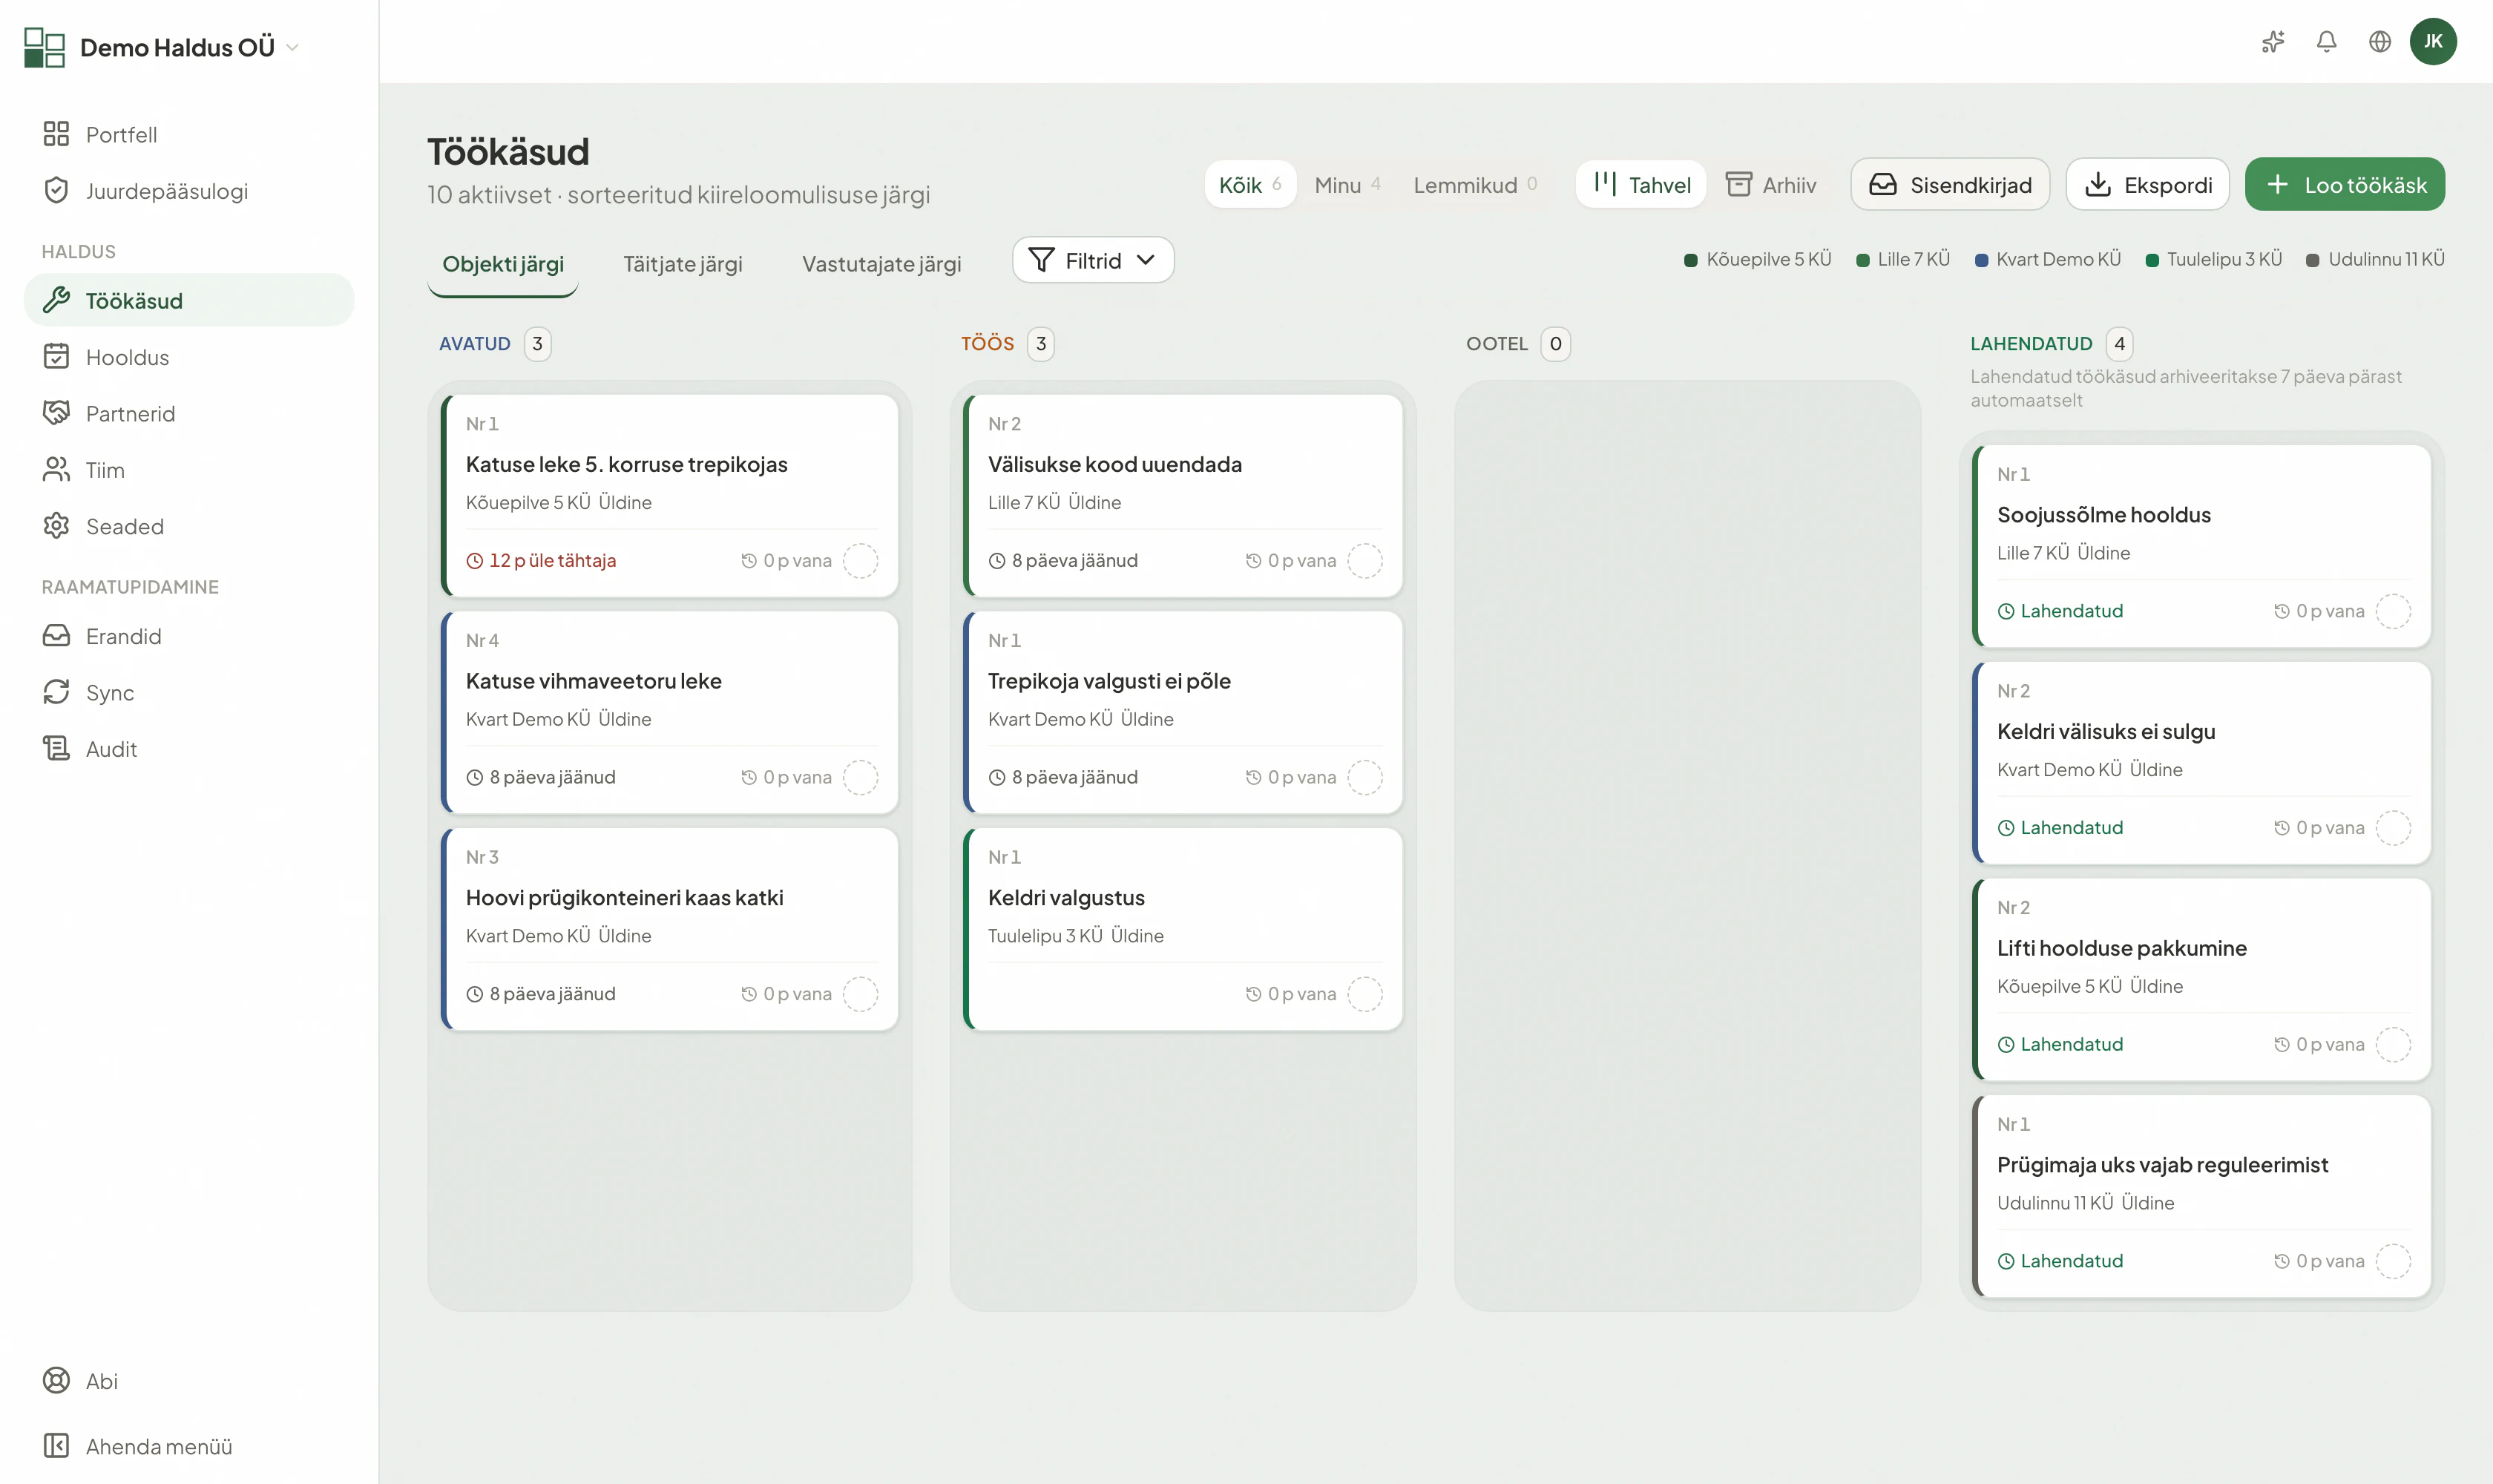Select the Lemmikud filter
The image size is (2493, 1484).
tap(1475, 184)
